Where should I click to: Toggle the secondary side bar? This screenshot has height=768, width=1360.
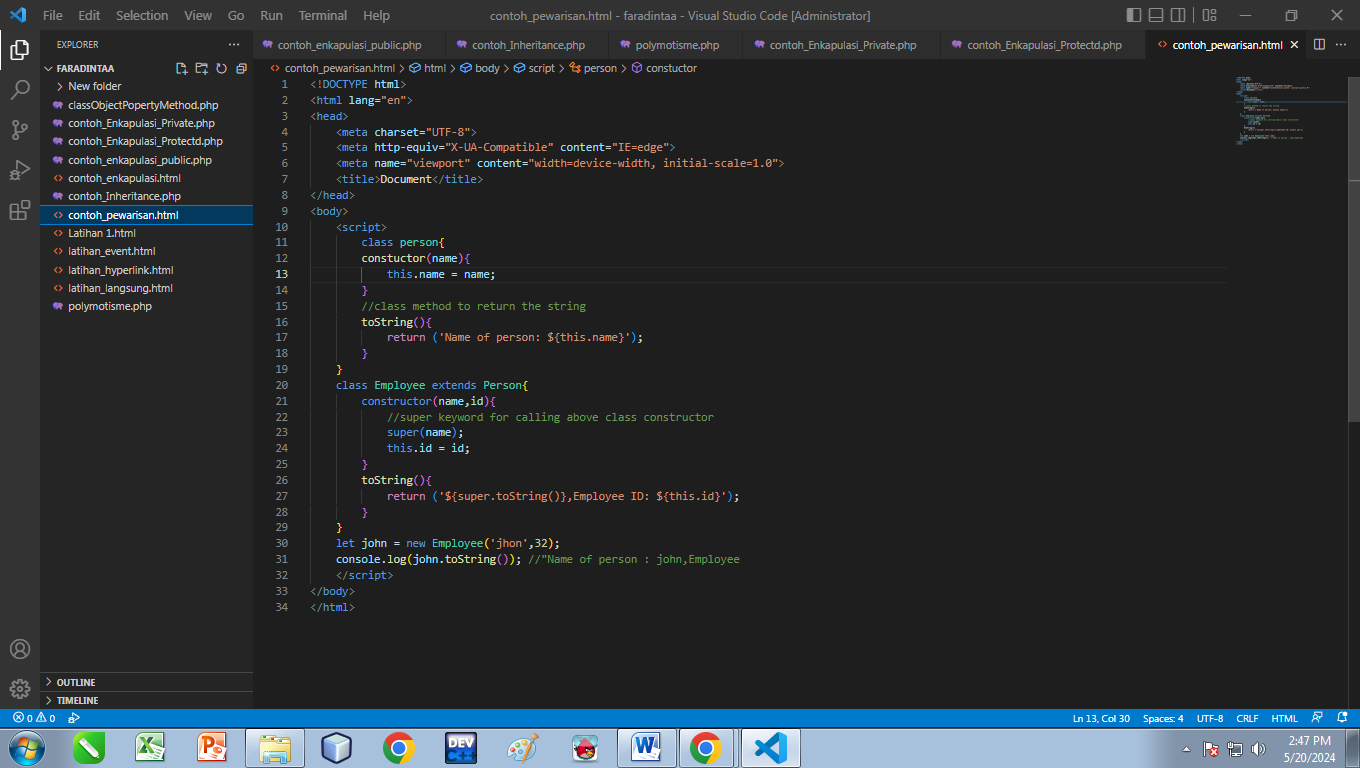1178,15
